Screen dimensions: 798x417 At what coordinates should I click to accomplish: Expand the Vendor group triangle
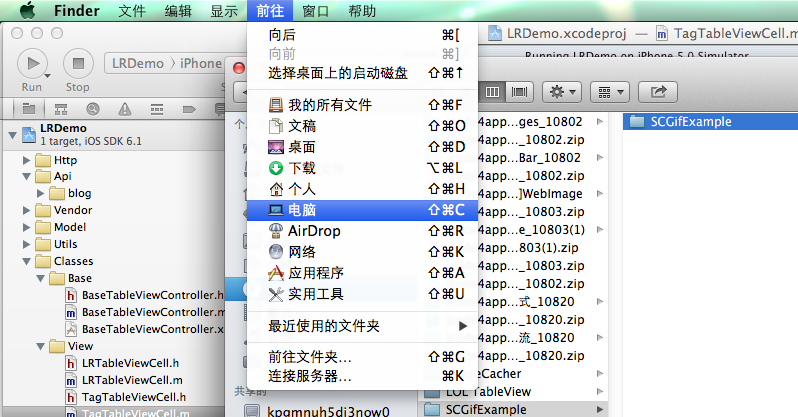[26, 210]
